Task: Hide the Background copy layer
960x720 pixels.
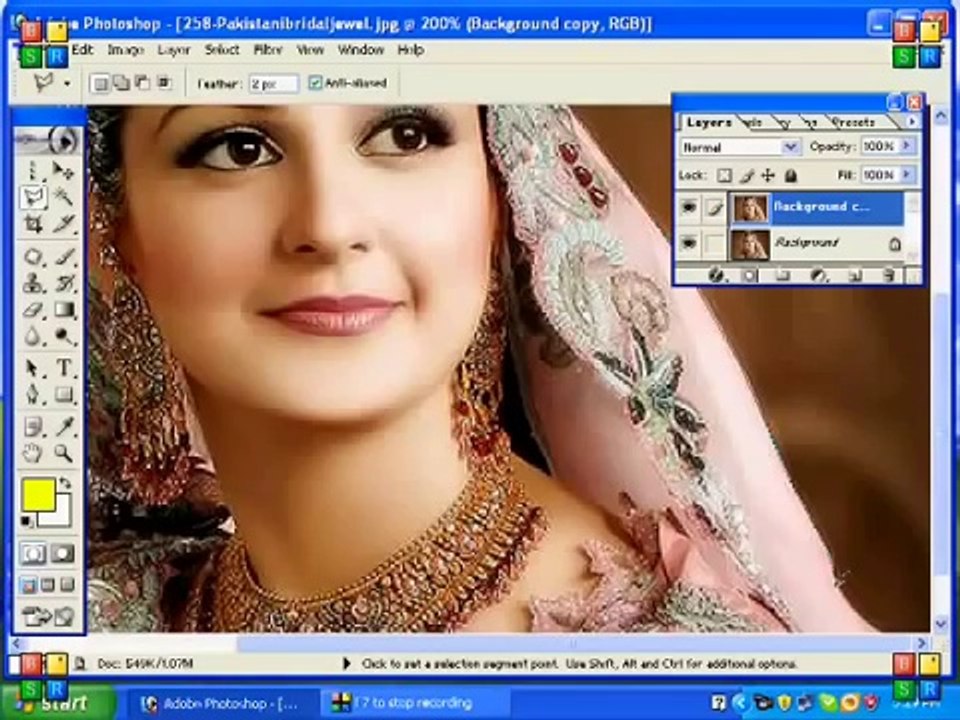Action: click(x=689, y=208)
